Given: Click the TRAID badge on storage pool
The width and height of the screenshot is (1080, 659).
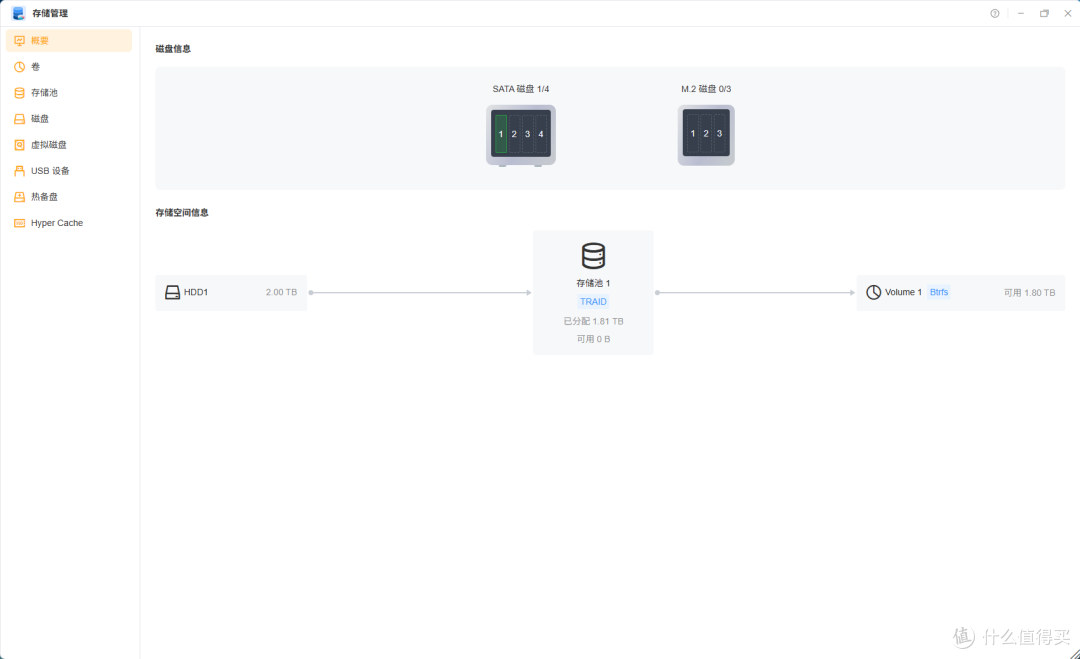Looking at the screenshot, I should click(x=593, y=302).
